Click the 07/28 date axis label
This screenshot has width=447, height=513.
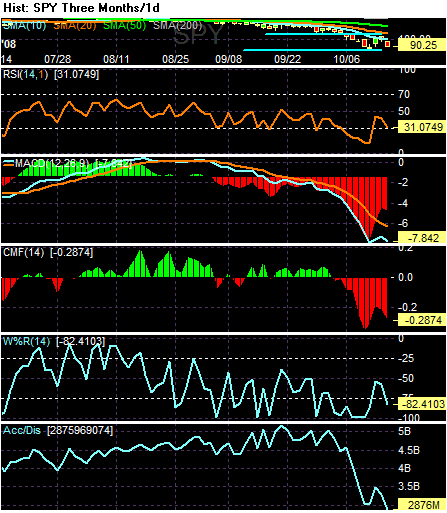(58, 59)
